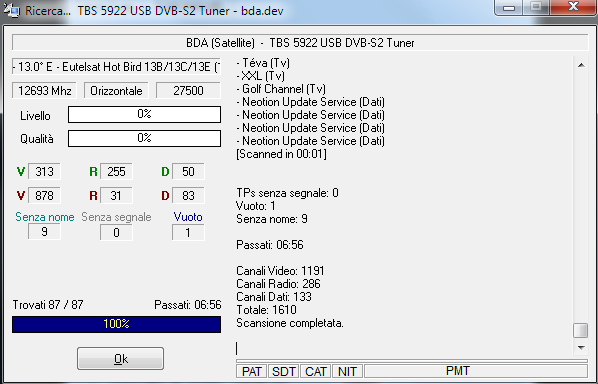Click the BDA (Satellite) tuner header

(x=300, y=43)
